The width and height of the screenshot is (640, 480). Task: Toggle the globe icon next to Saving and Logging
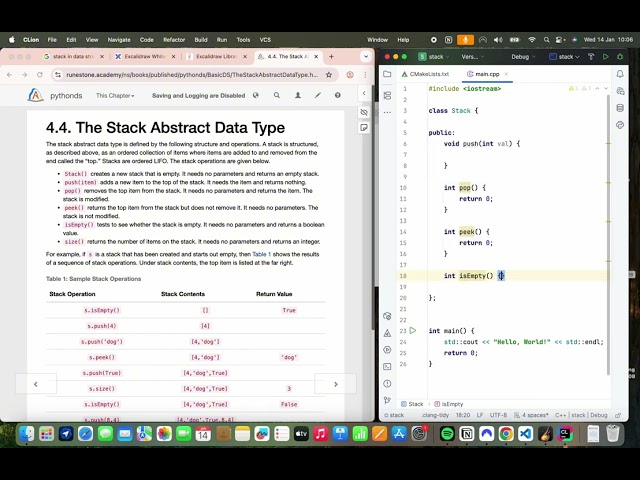tap(256, 95)
